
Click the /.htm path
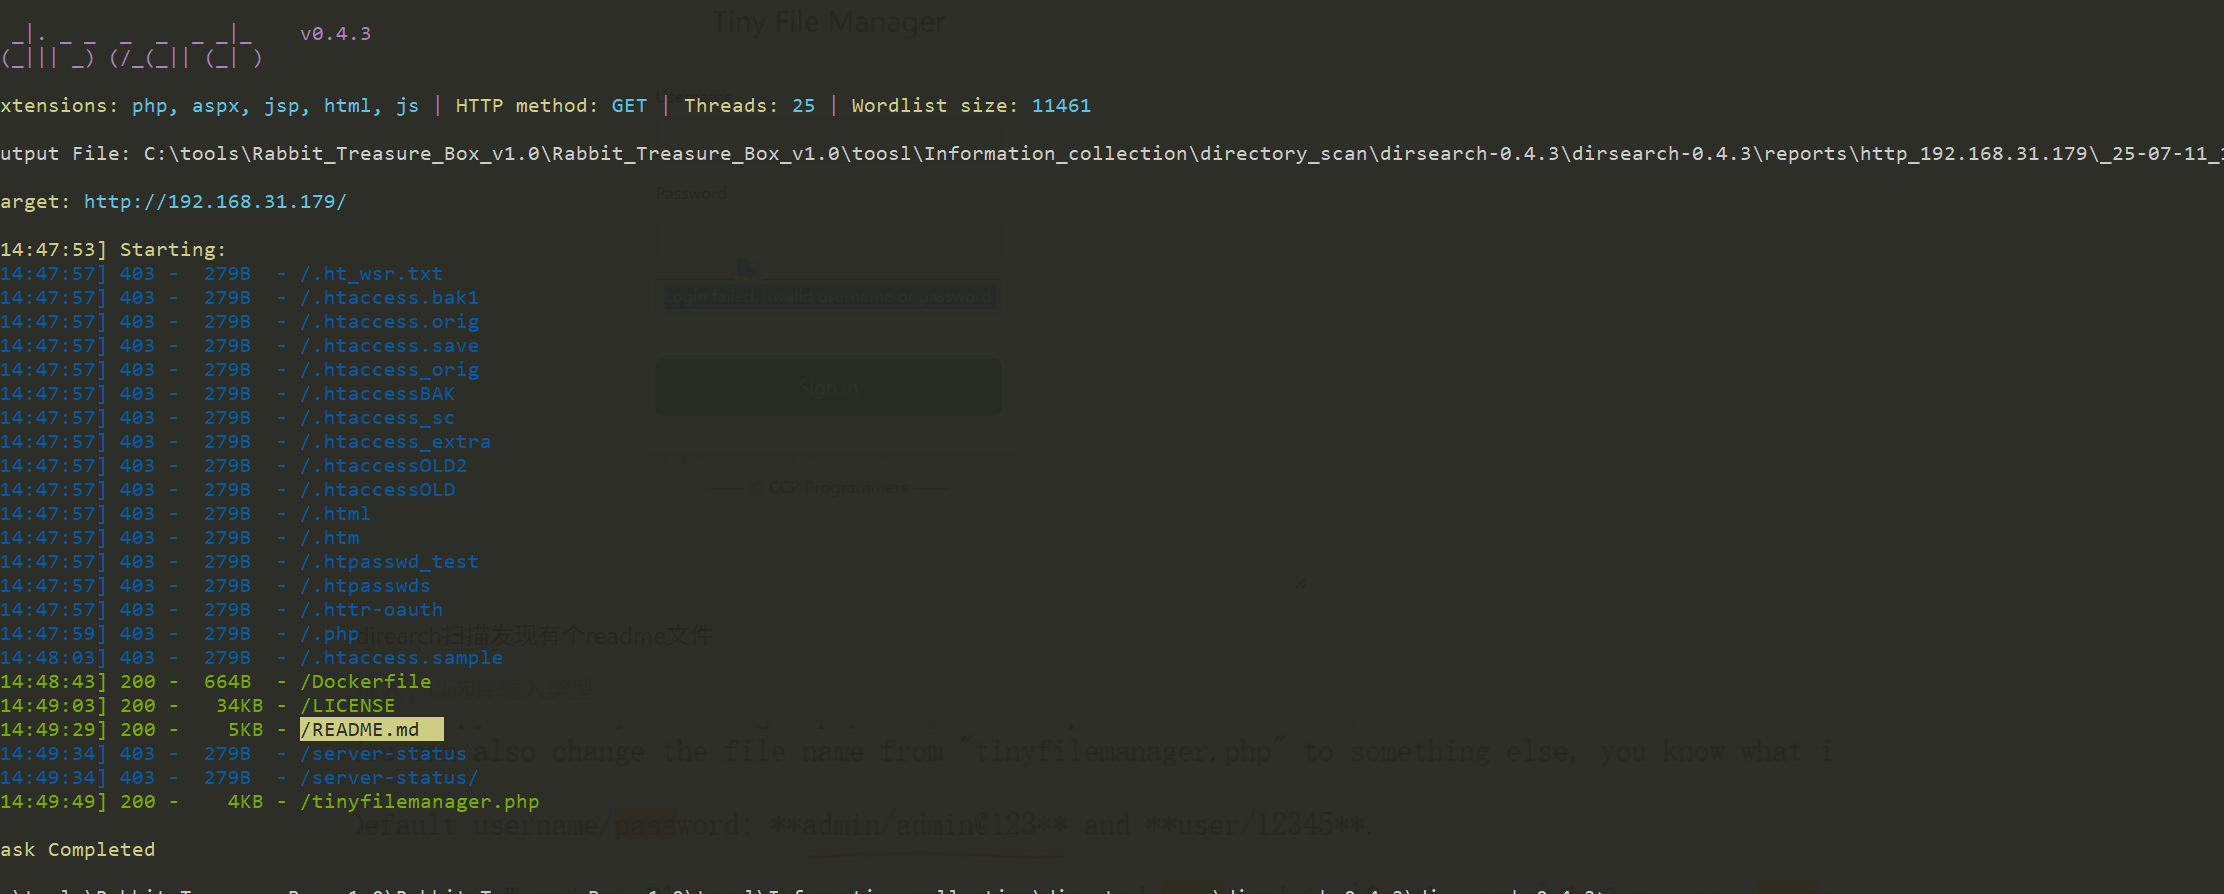click(330, 538)
